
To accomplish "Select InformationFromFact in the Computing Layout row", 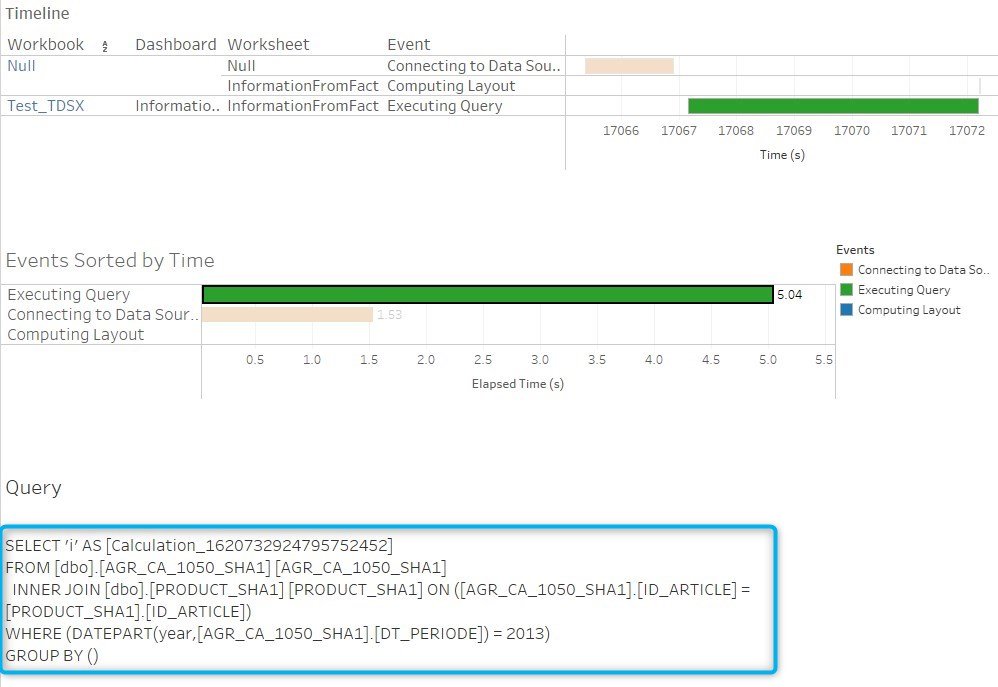I will pos(303,86).
